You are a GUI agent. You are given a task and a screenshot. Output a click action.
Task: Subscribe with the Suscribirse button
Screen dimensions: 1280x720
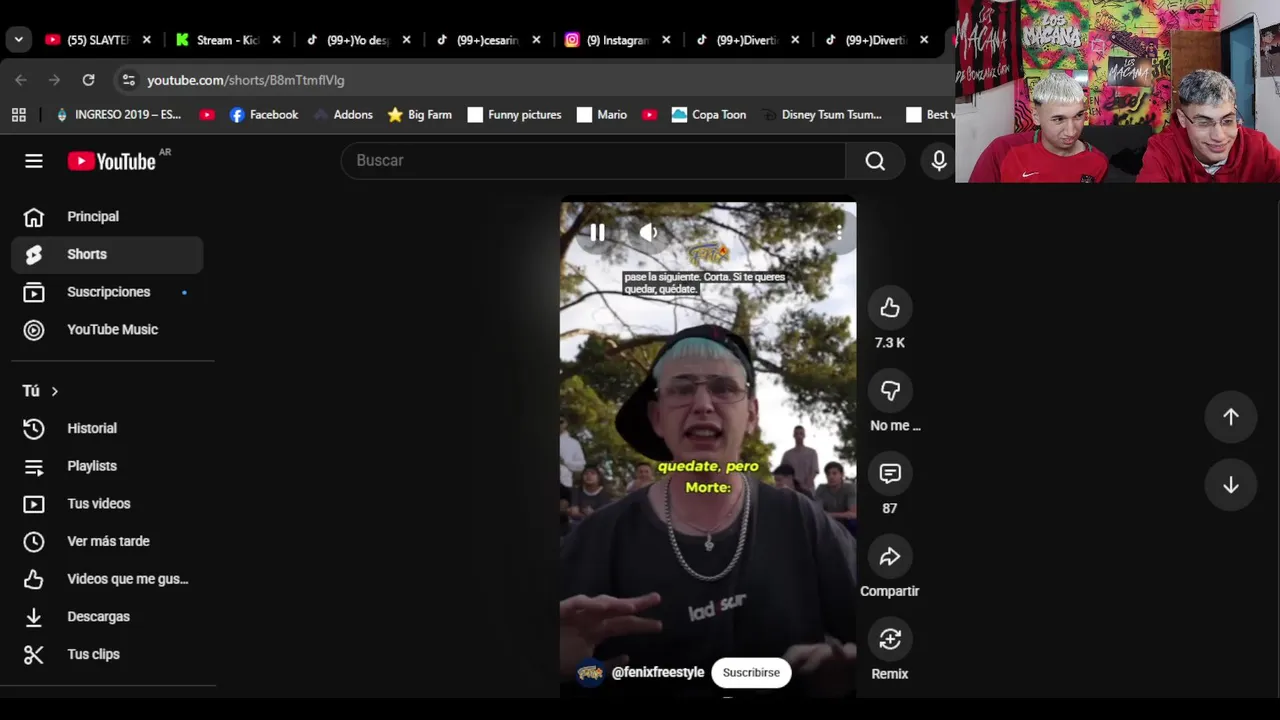coord(751,673)
